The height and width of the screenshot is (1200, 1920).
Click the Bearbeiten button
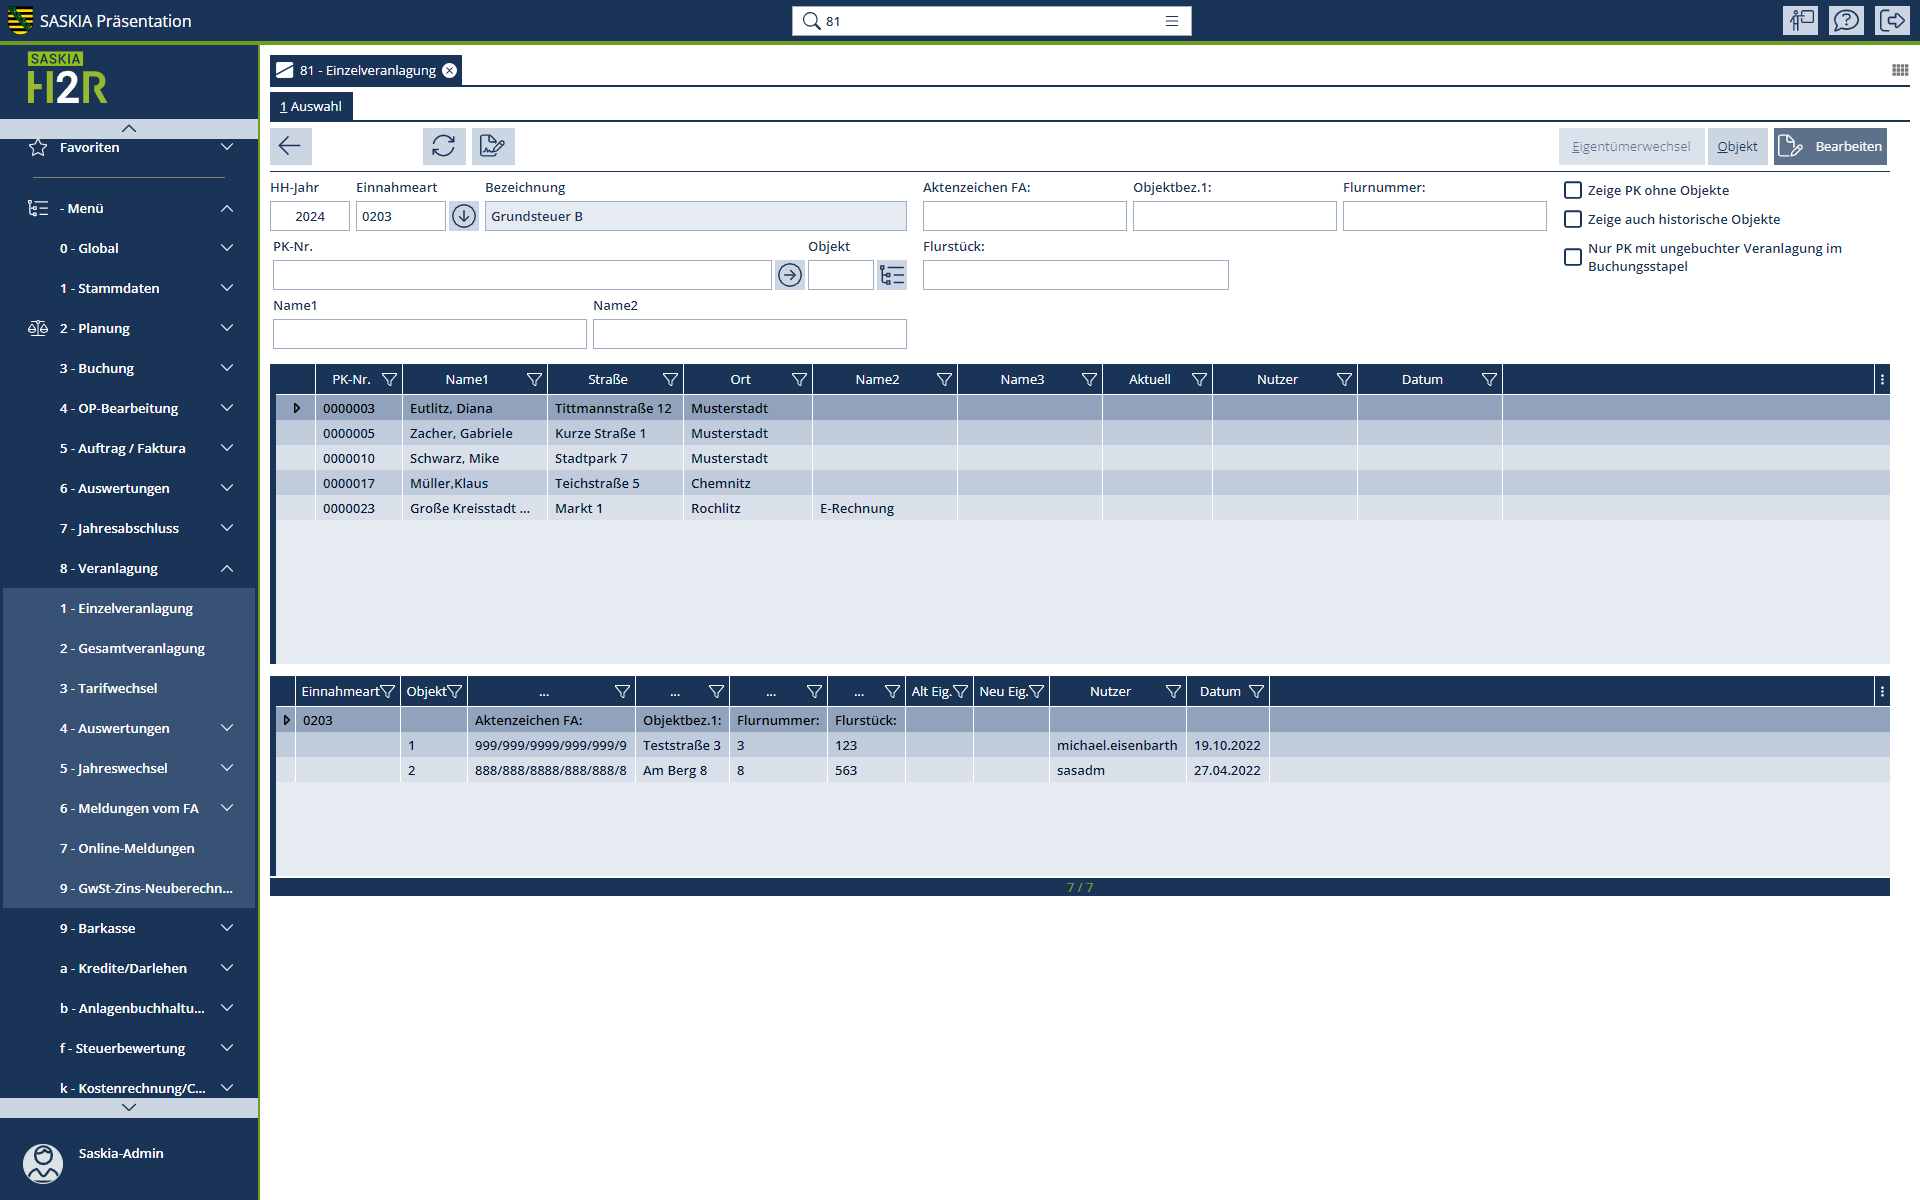click(x=1830, y=146)
